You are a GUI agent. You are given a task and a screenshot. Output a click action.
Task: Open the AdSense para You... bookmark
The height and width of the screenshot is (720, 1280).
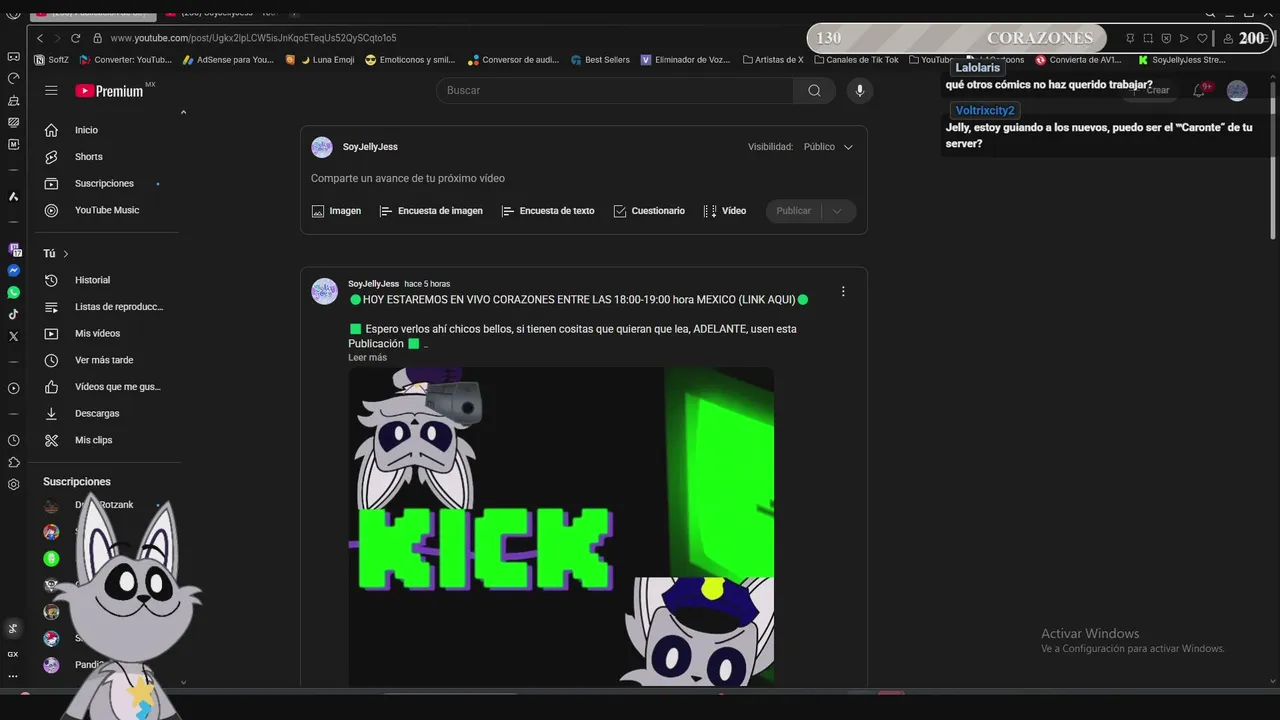228,60
